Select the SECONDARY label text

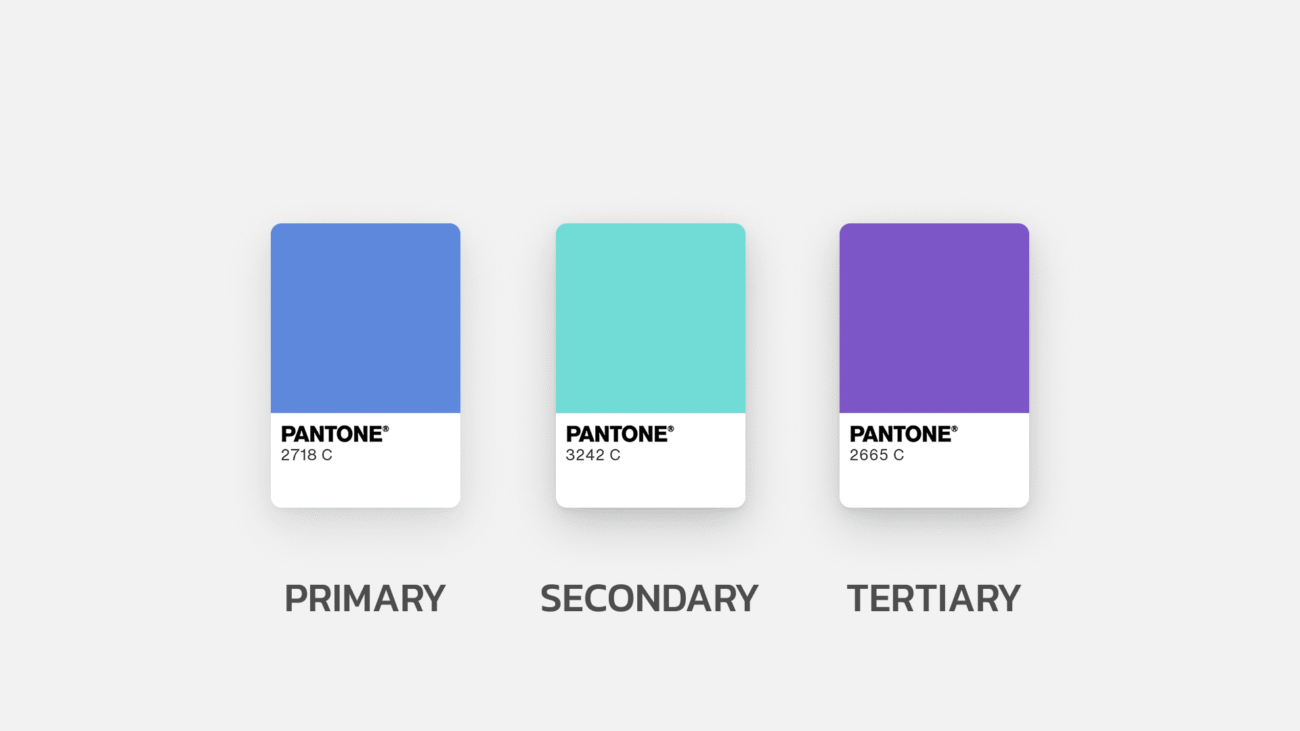pyautogui.click(x=649, y=598)
